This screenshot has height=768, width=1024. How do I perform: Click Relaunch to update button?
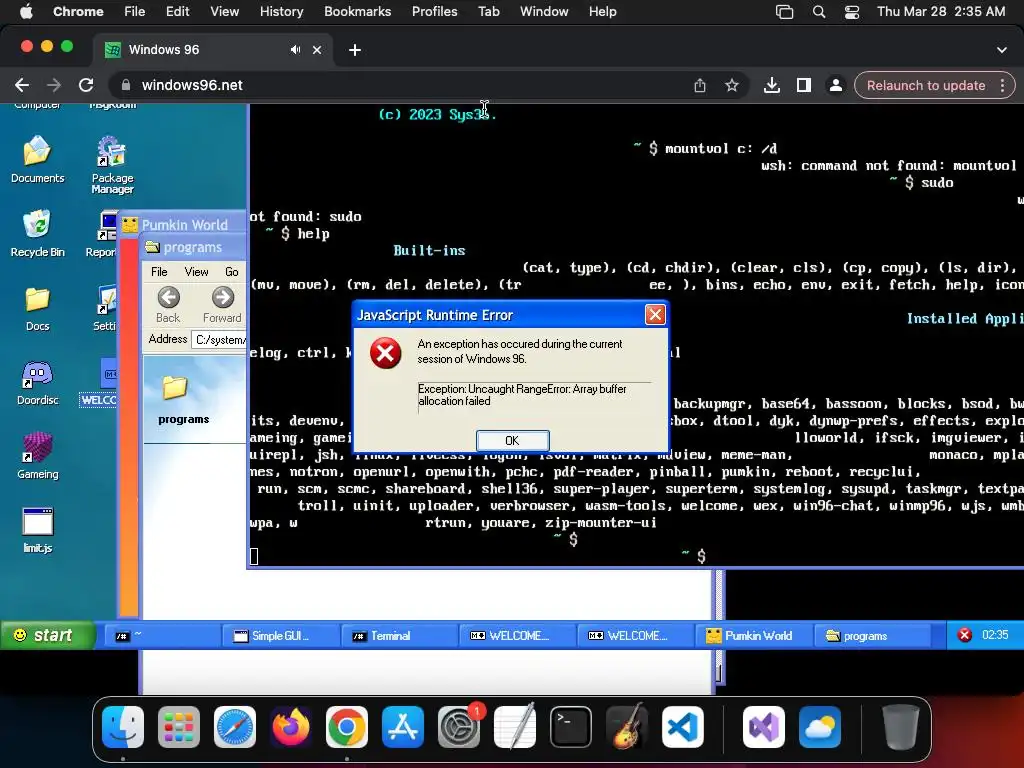925,86
